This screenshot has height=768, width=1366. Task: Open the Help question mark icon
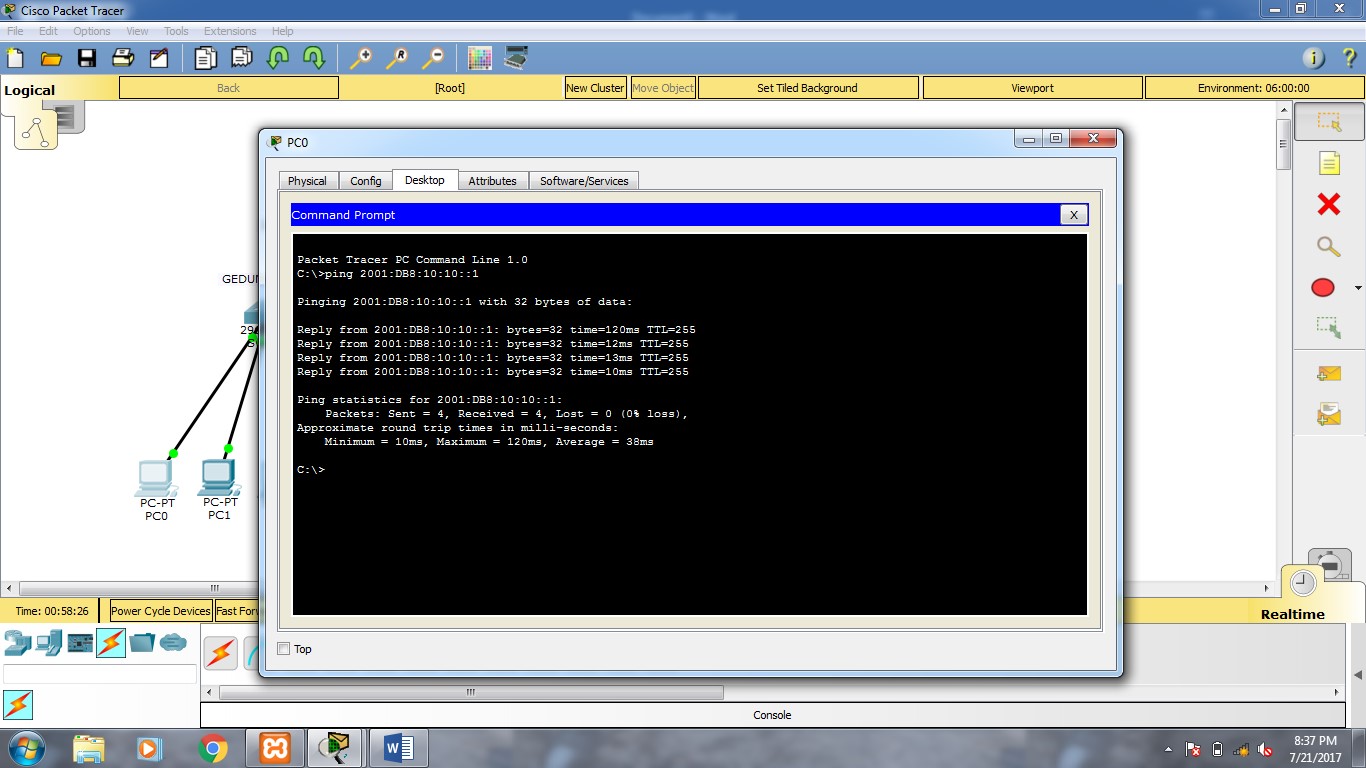(1349, 58)
